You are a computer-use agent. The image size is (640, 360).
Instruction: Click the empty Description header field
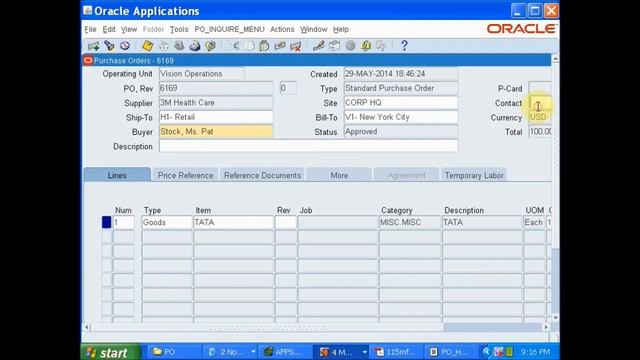coord(309,146)
